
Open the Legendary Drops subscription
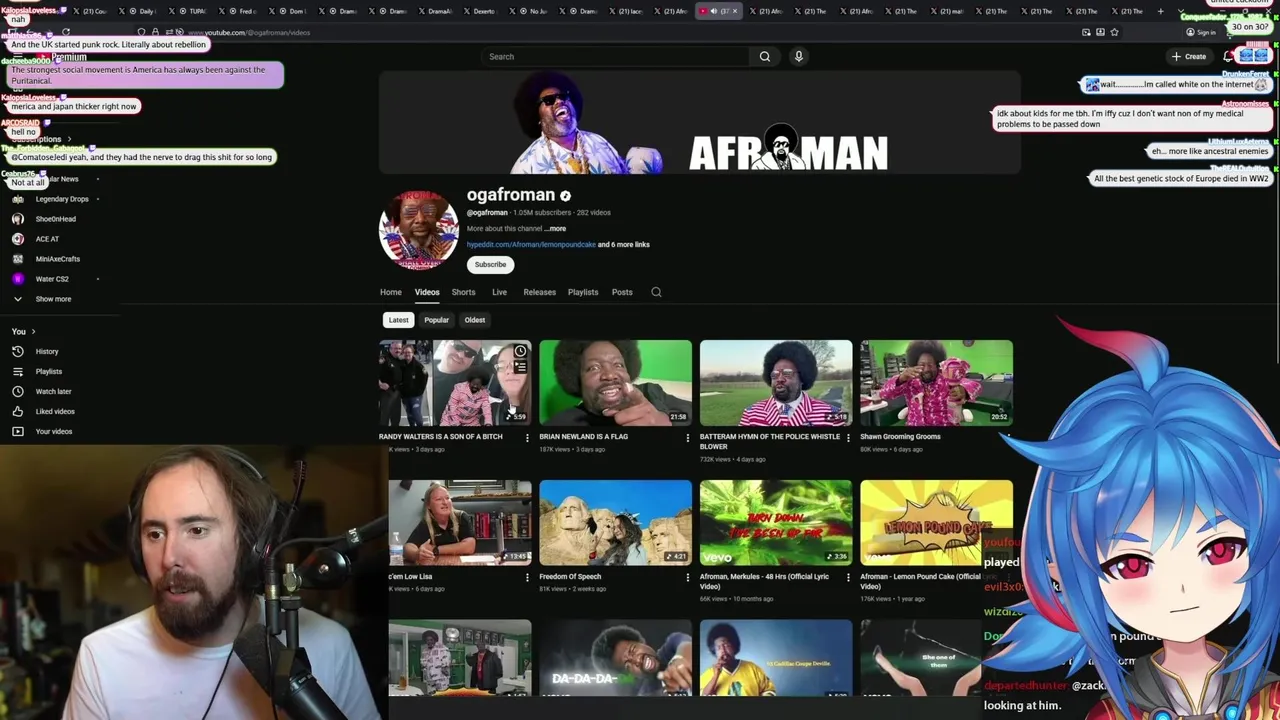click(62, 199)
